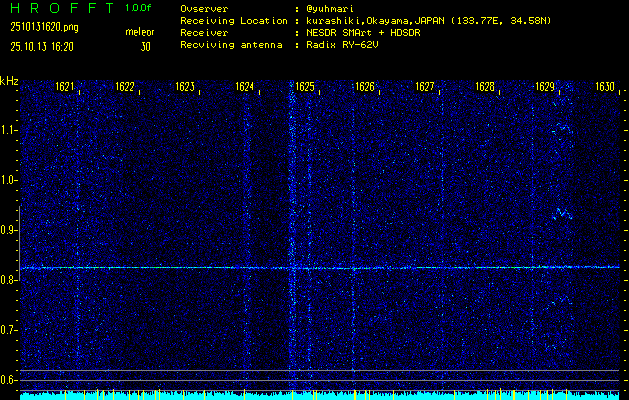Click the kHz axis unit label
The height and width of the screenshot is (400, 629).
[9, 81]
